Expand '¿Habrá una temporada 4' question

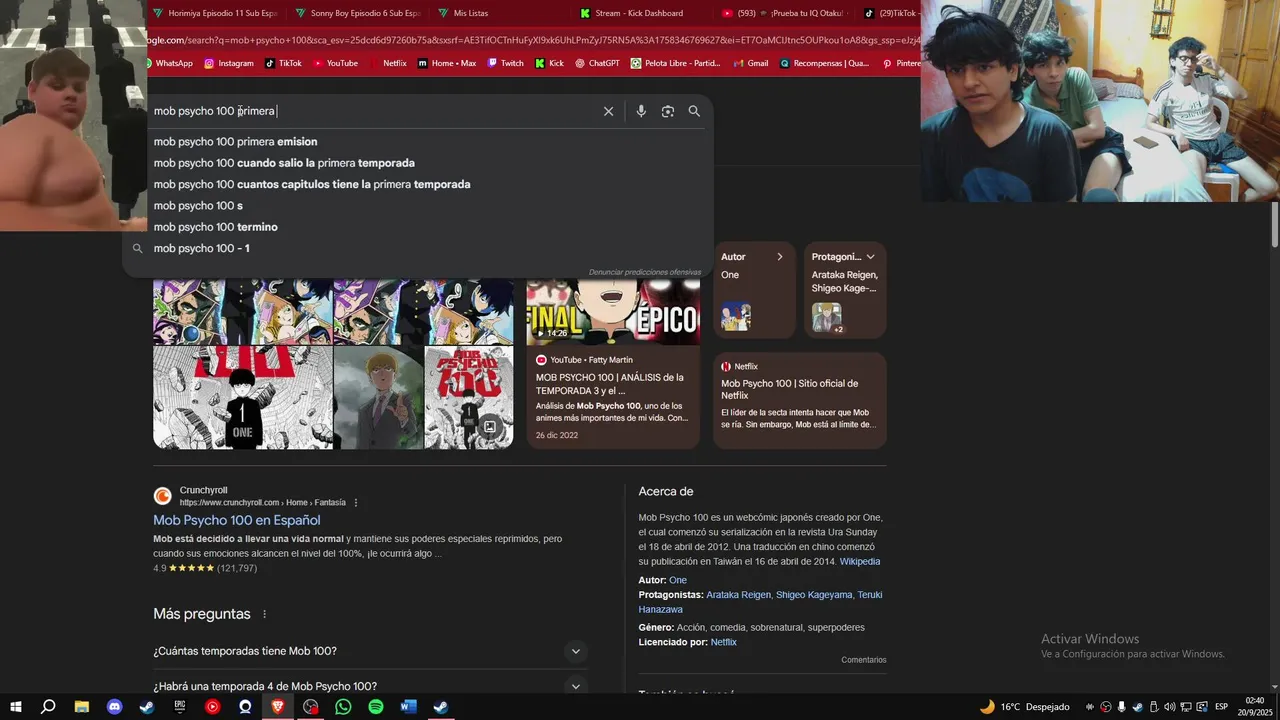[370, 686]
